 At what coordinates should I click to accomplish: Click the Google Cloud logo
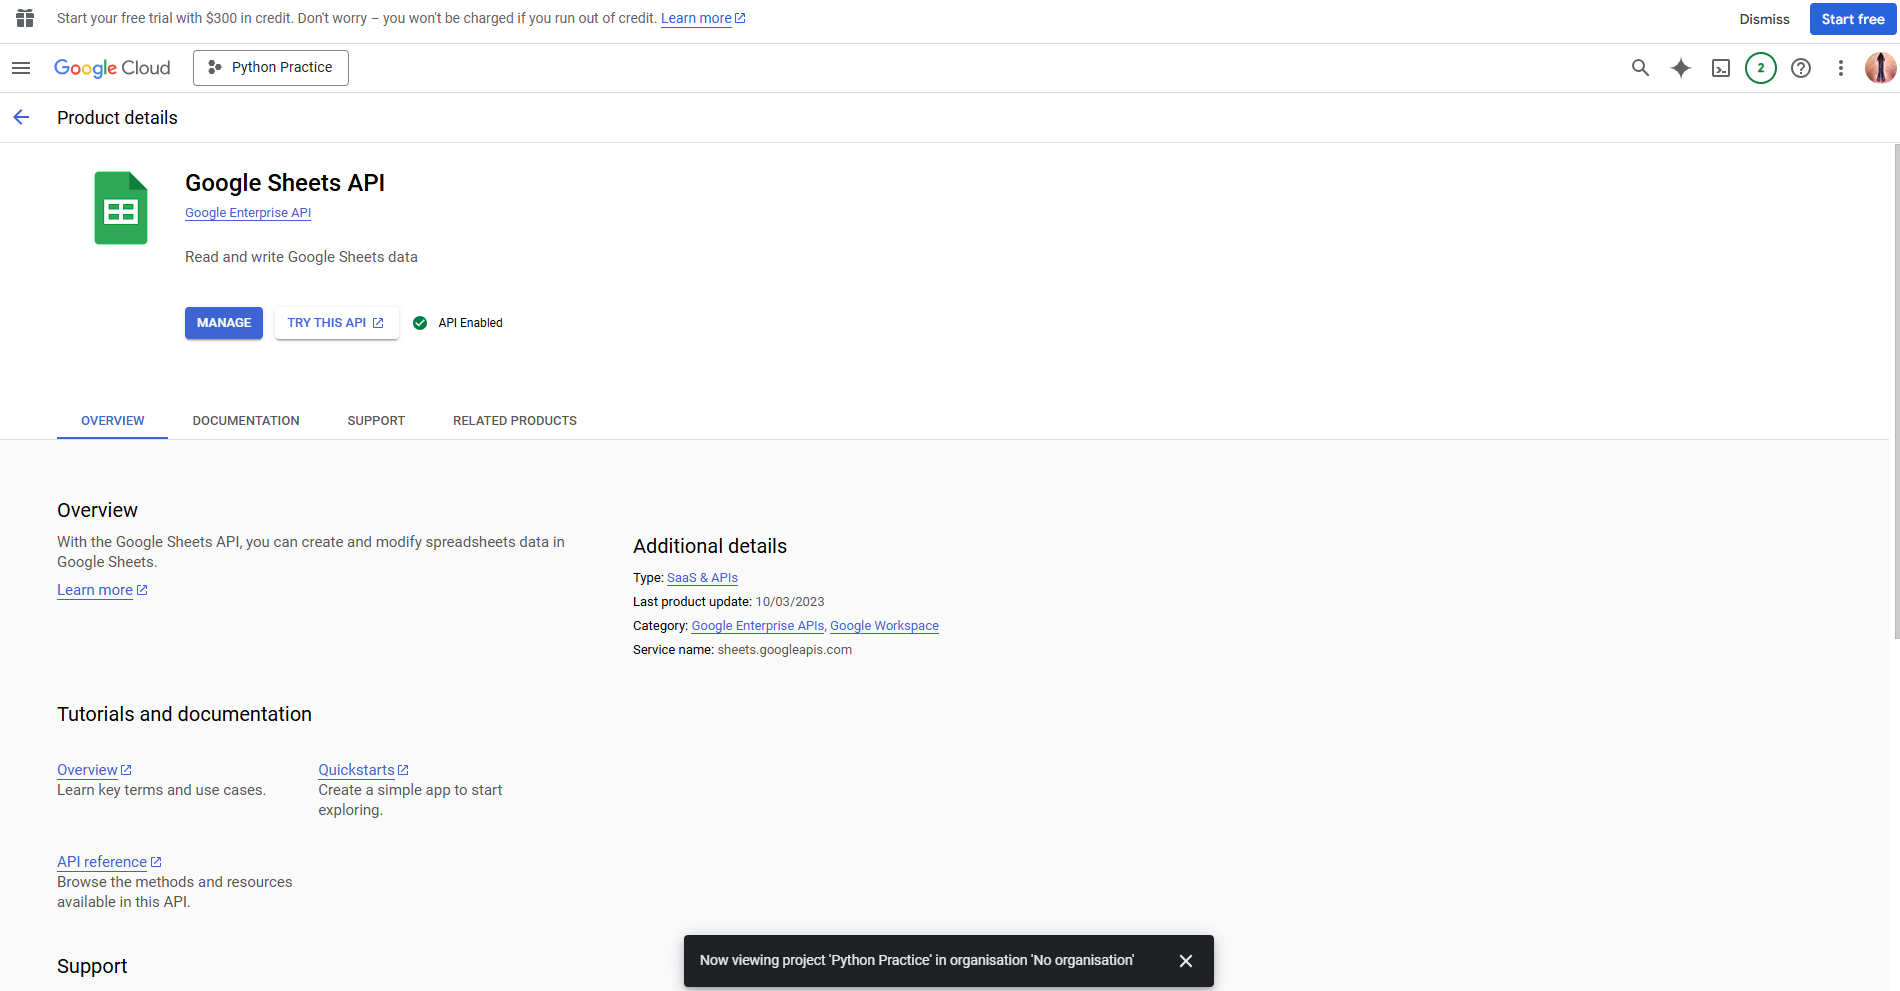[112, 68]
